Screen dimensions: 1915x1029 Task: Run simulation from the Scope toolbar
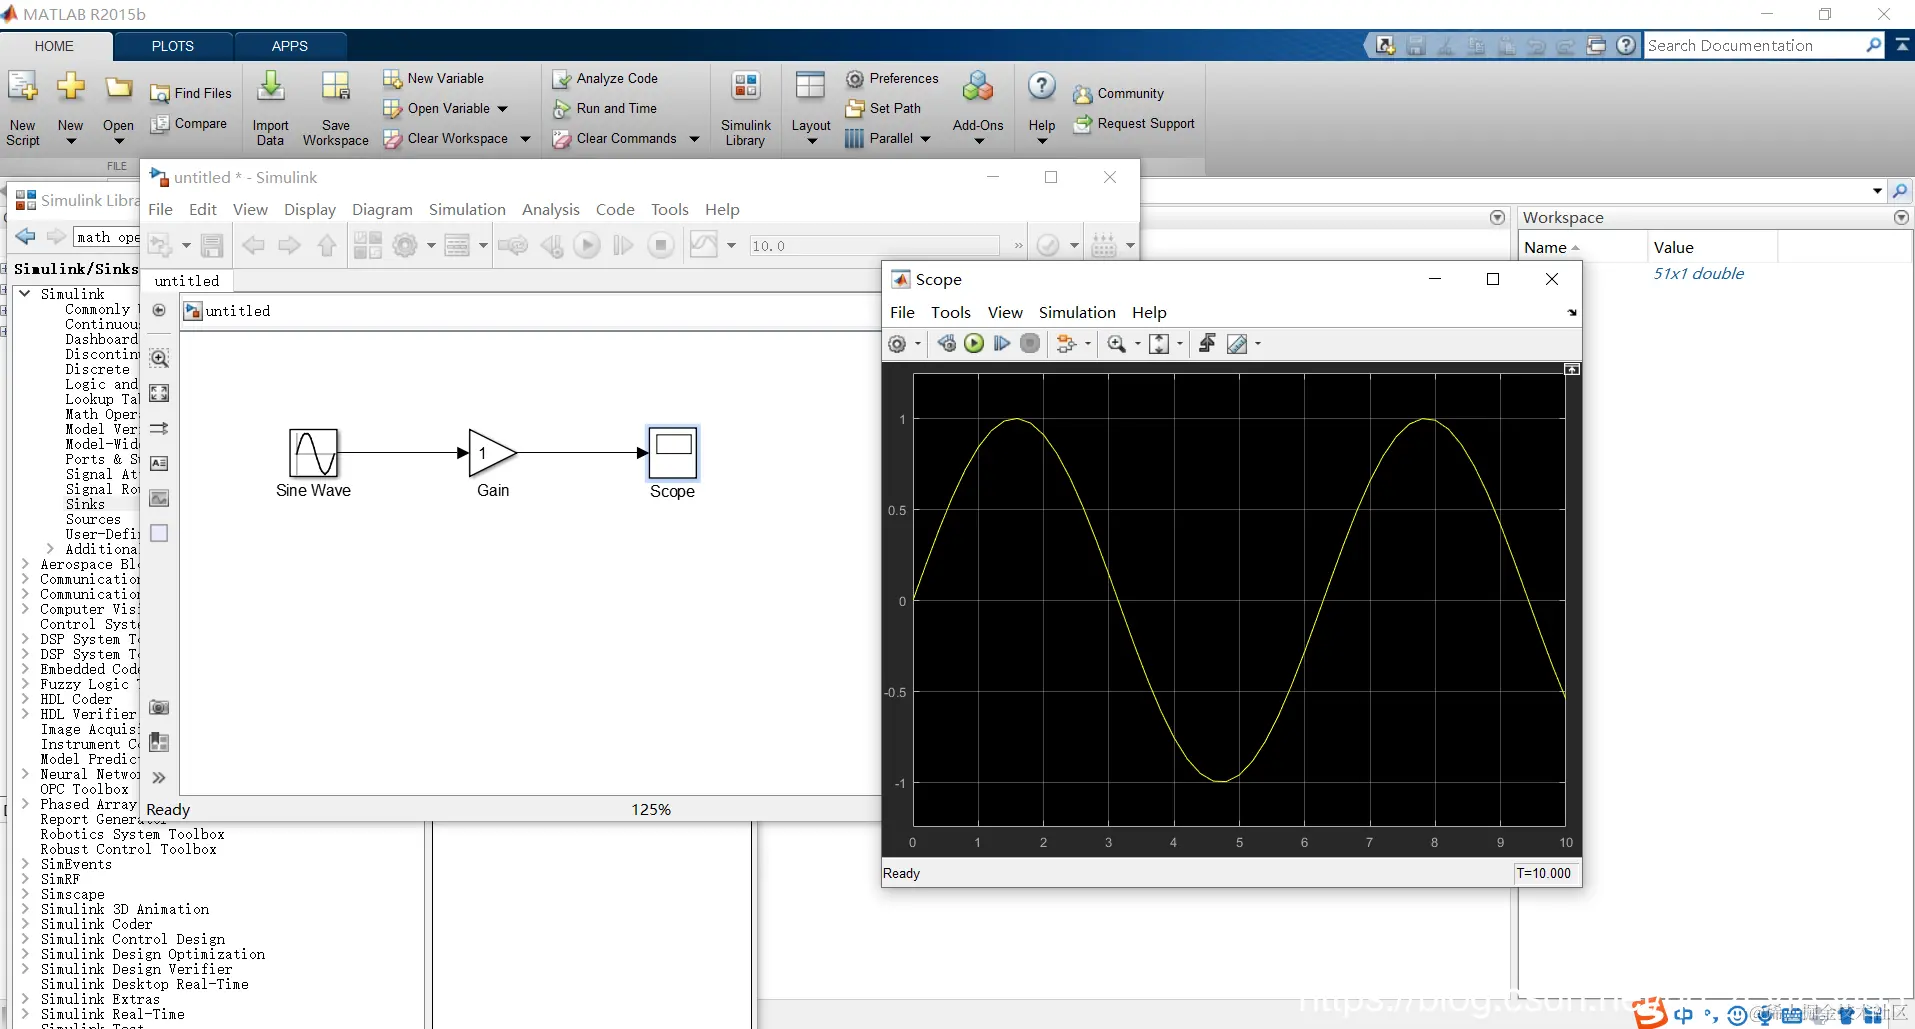click(974, 344)
